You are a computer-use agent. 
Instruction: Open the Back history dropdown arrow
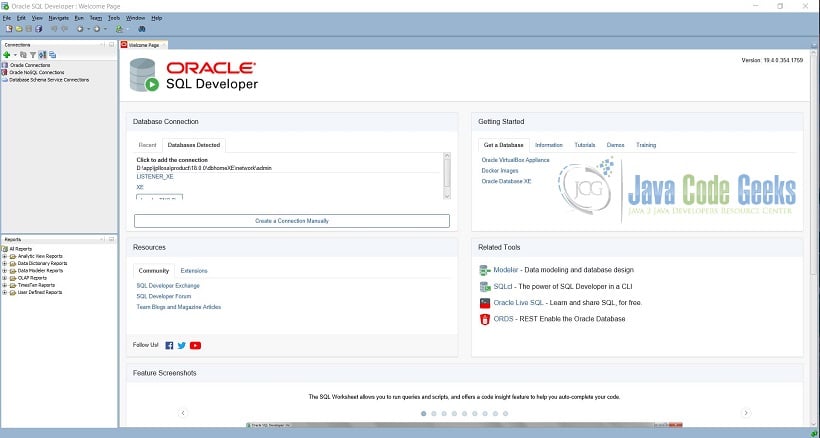(88, 29)
